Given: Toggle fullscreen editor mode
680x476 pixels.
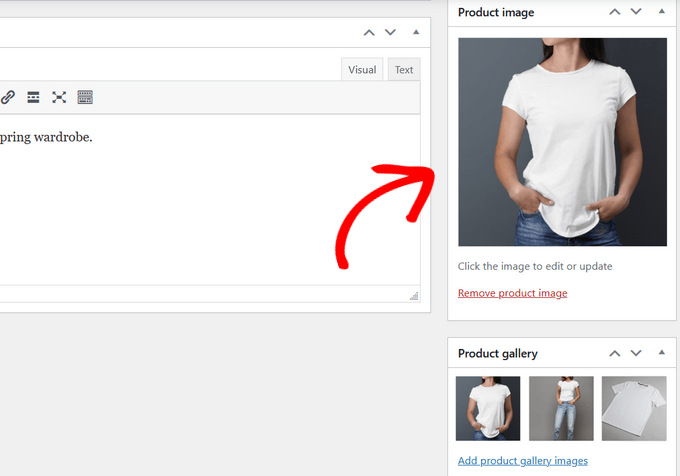Looking at the screenshot, I should (x=59, y=97).
